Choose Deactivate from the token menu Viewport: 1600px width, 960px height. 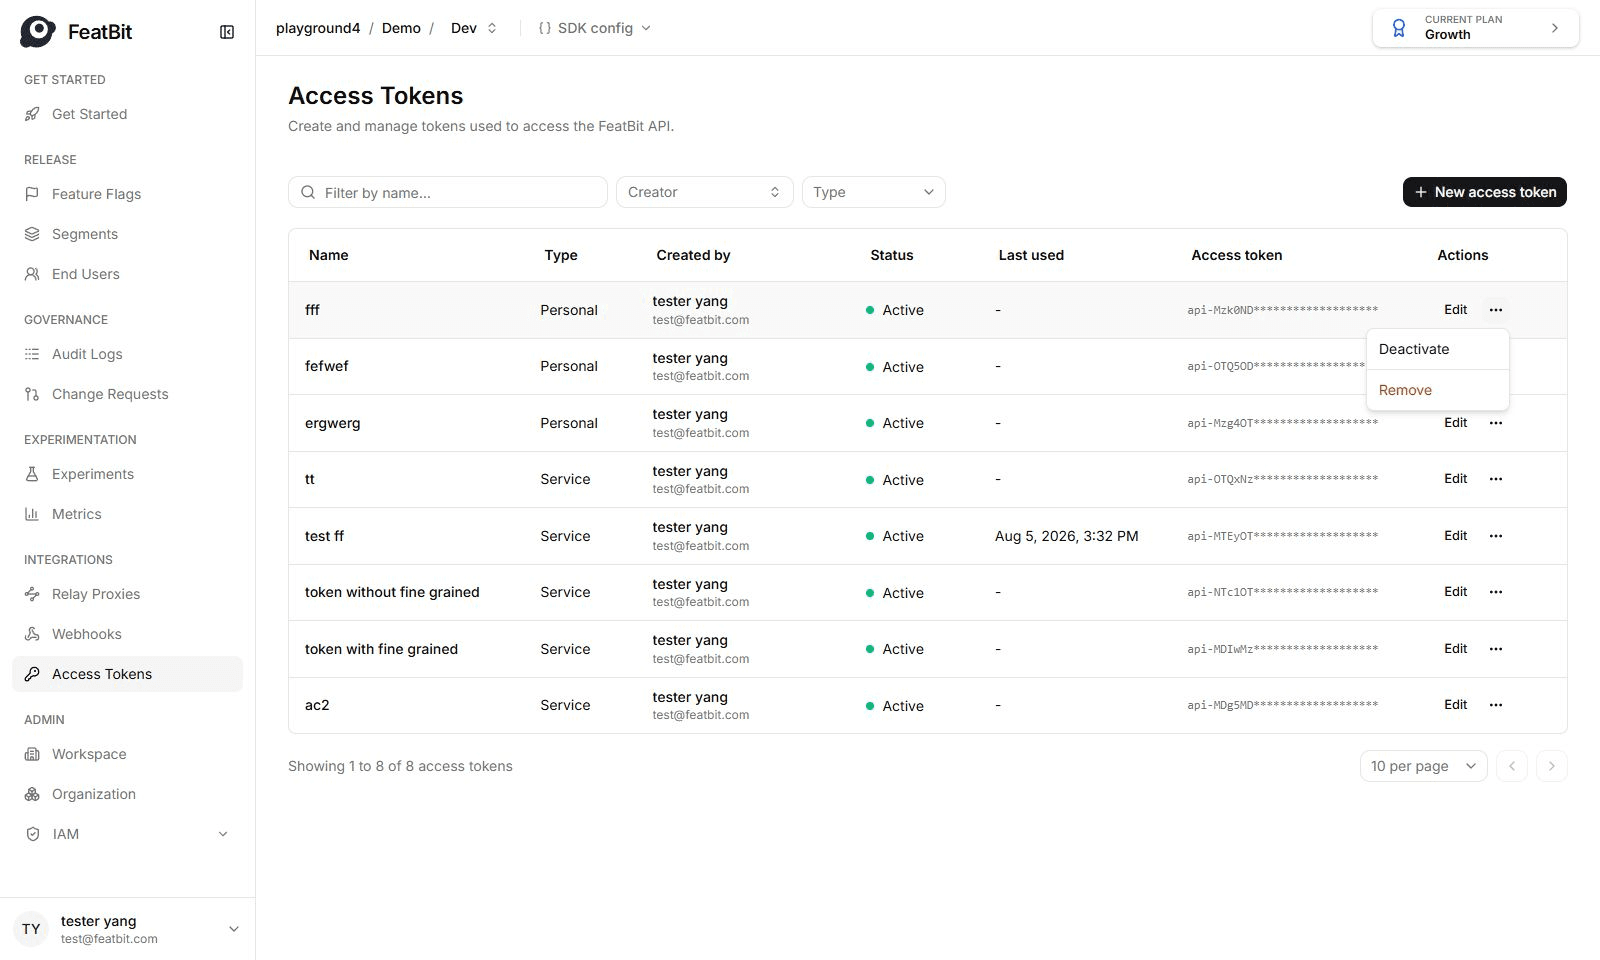(x=1437, y=349)
